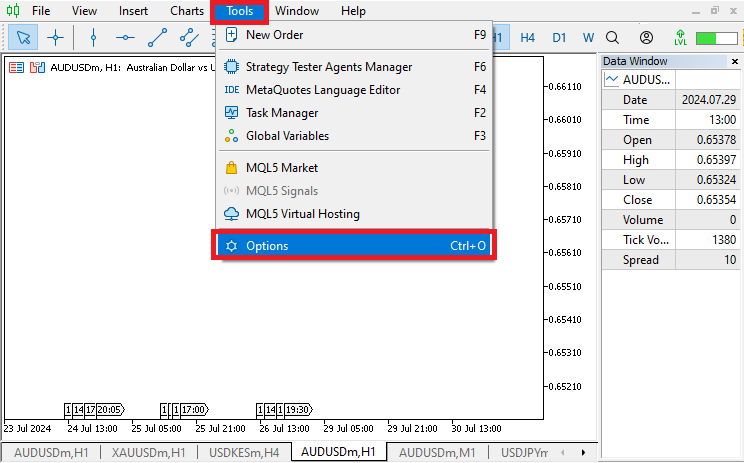Click the chart one-click trading icon
Image resolution: width=744 pixels, height=463 pixels.
tap(37, 67)
